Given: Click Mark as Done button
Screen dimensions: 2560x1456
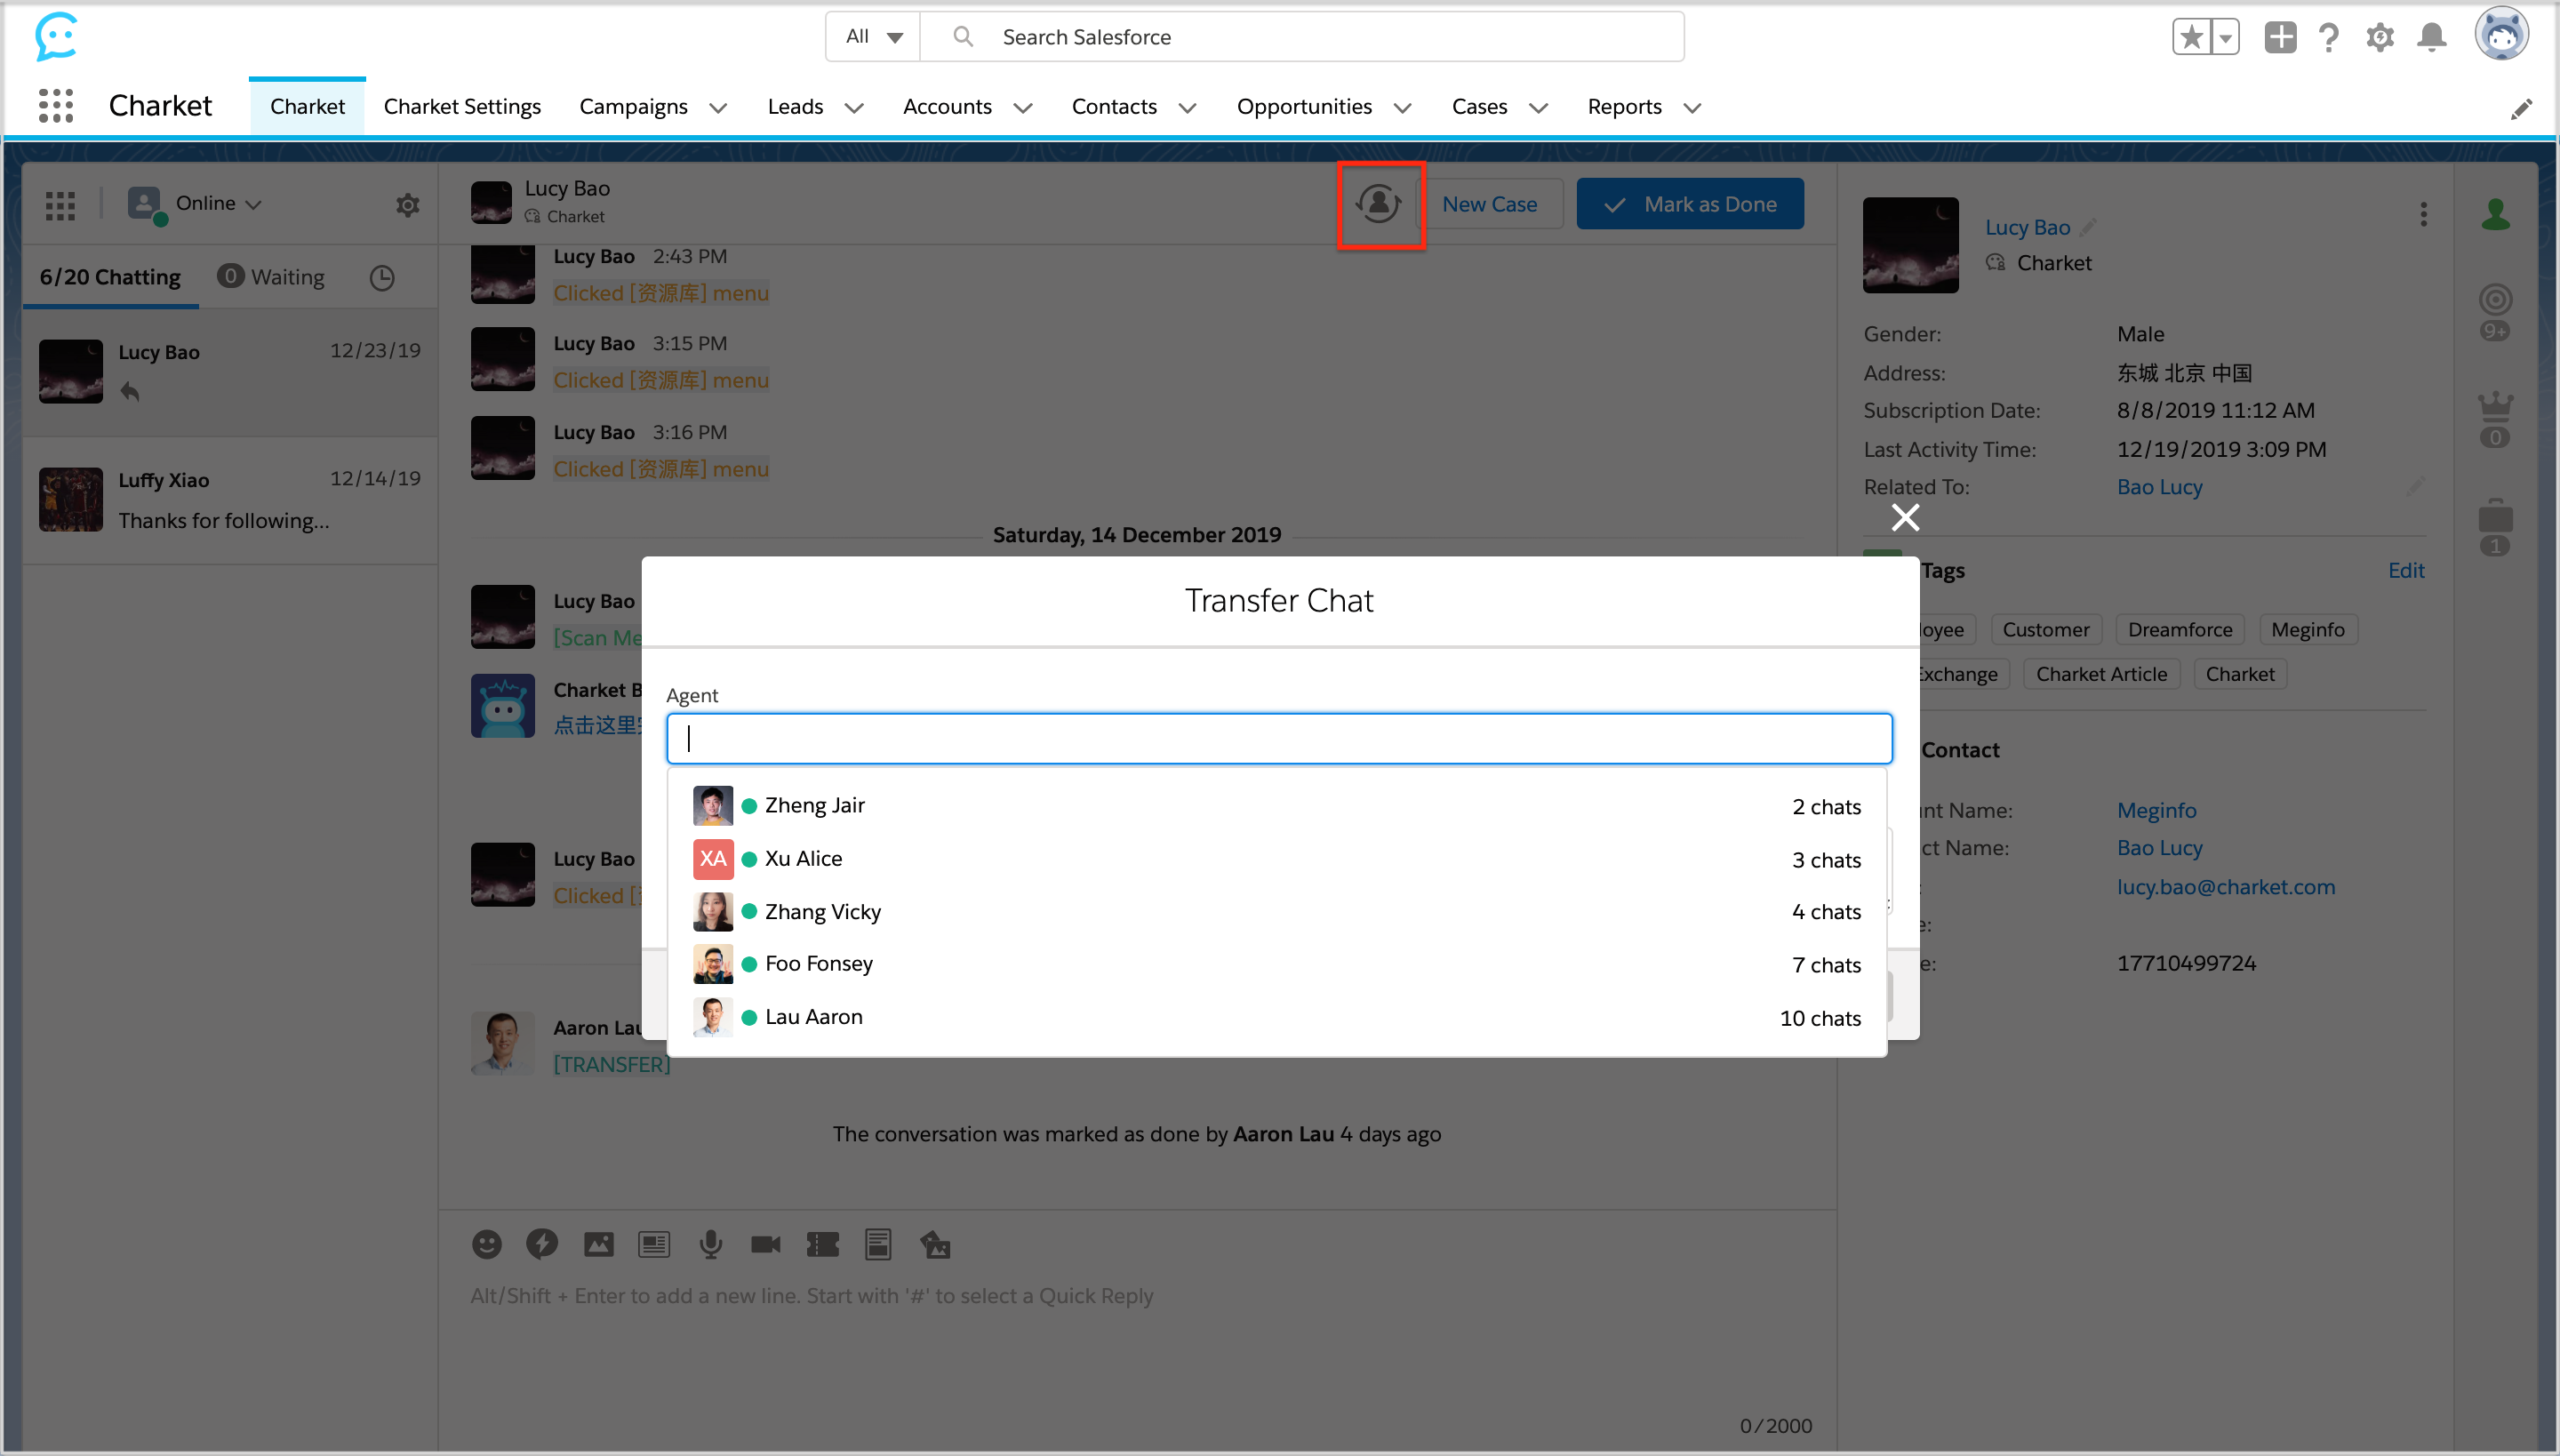Looking at the screenshot, I should coord(1690,204).
